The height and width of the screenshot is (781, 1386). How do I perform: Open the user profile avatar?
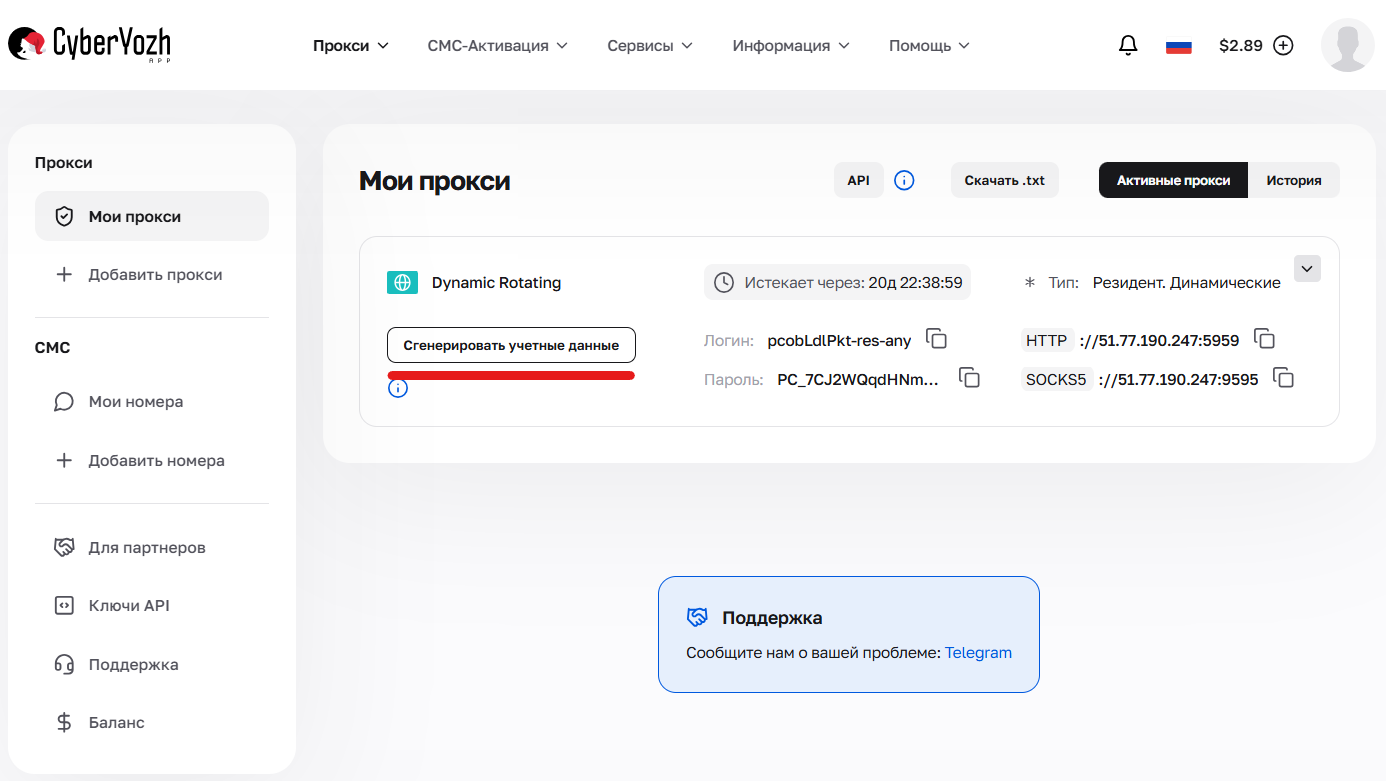tap(1347, 45)
